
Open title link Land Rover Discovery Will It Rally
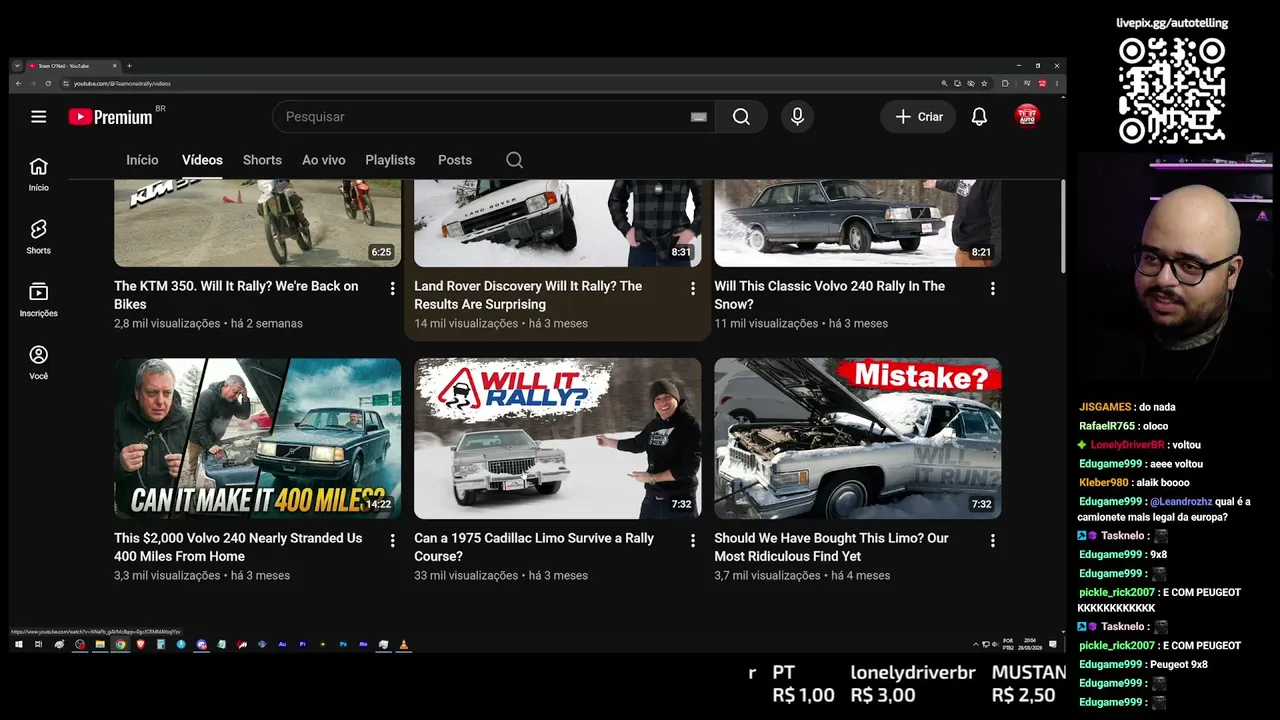point(528,295)
